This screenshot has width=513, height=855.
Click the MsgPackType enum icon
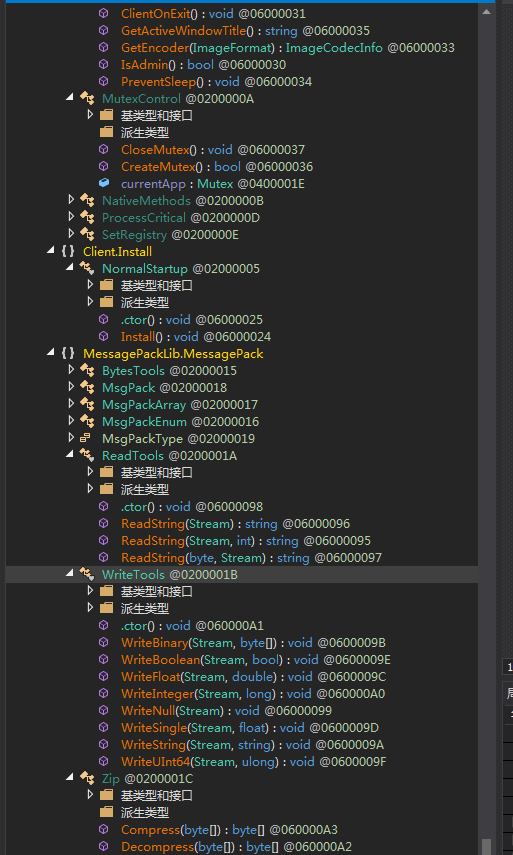pos(86,438)
